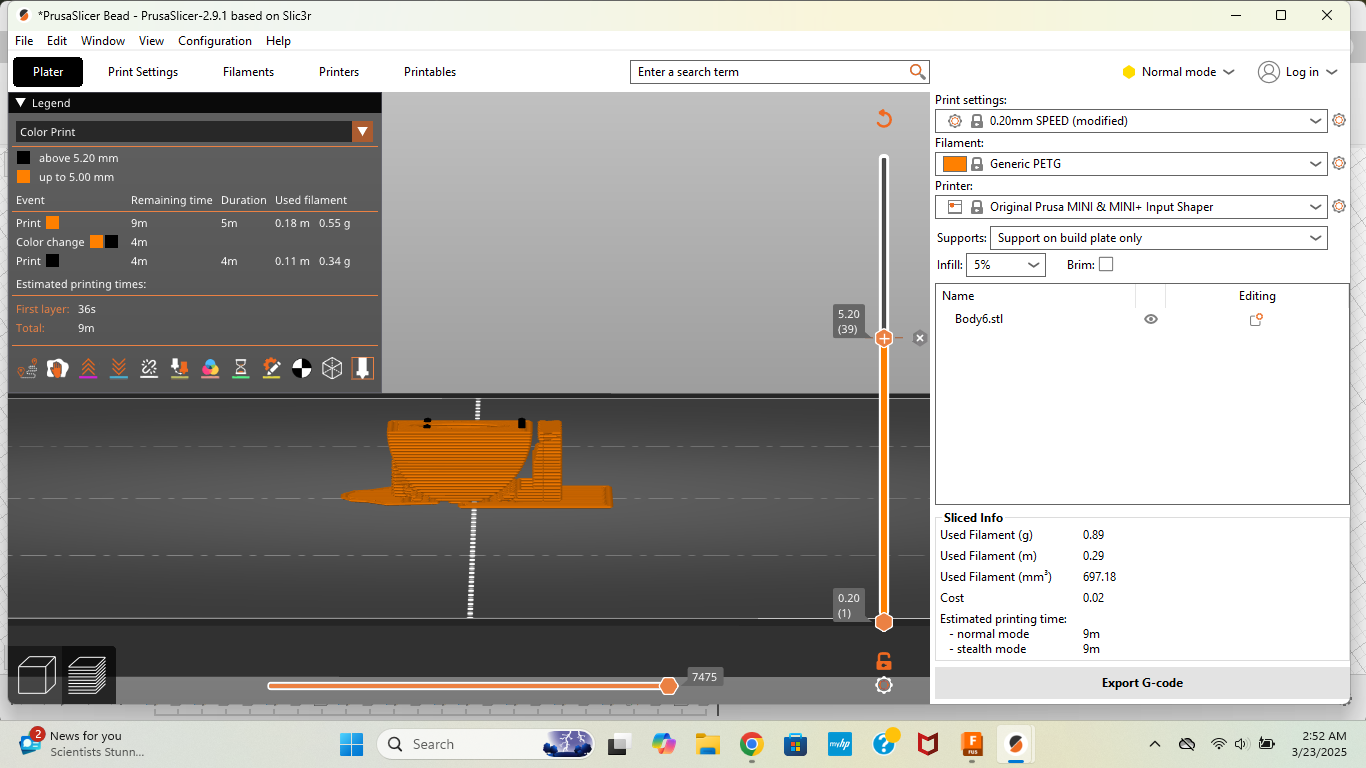Click Export G-code button
The height and width of the screenshot is (768, 1366).
click(1142, 683)
